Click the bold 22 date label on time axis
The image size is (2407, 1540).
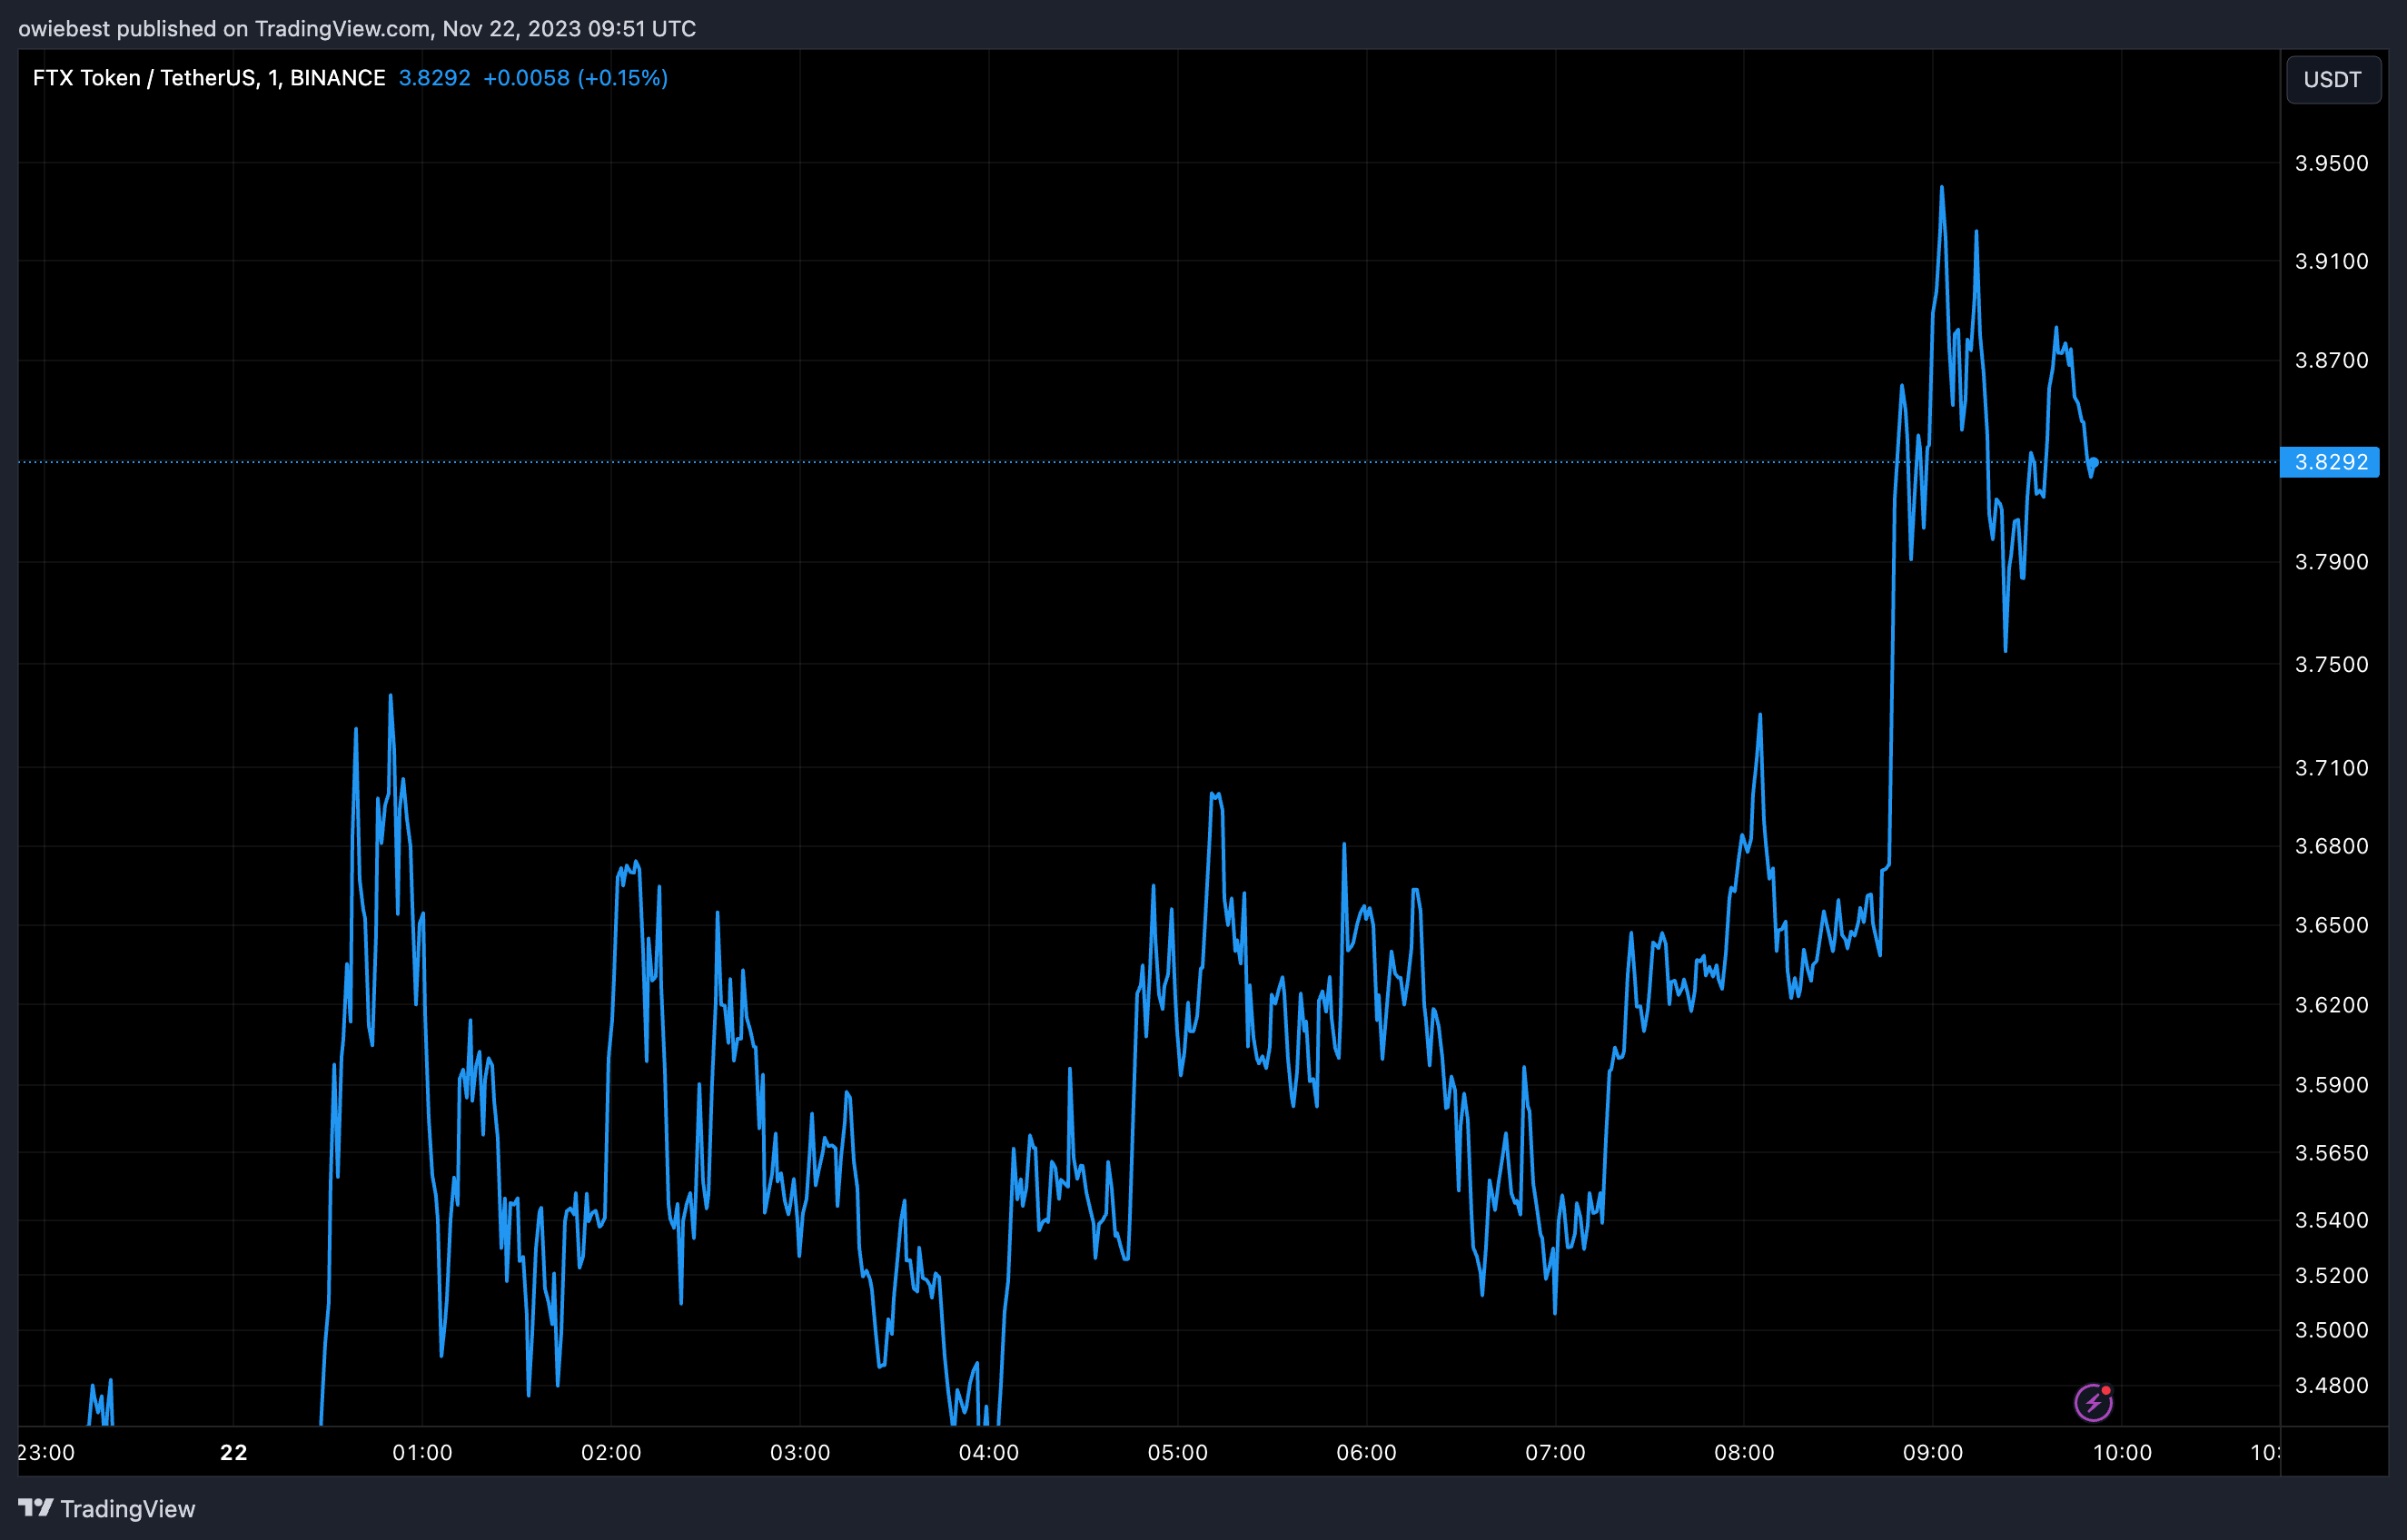233,1452
